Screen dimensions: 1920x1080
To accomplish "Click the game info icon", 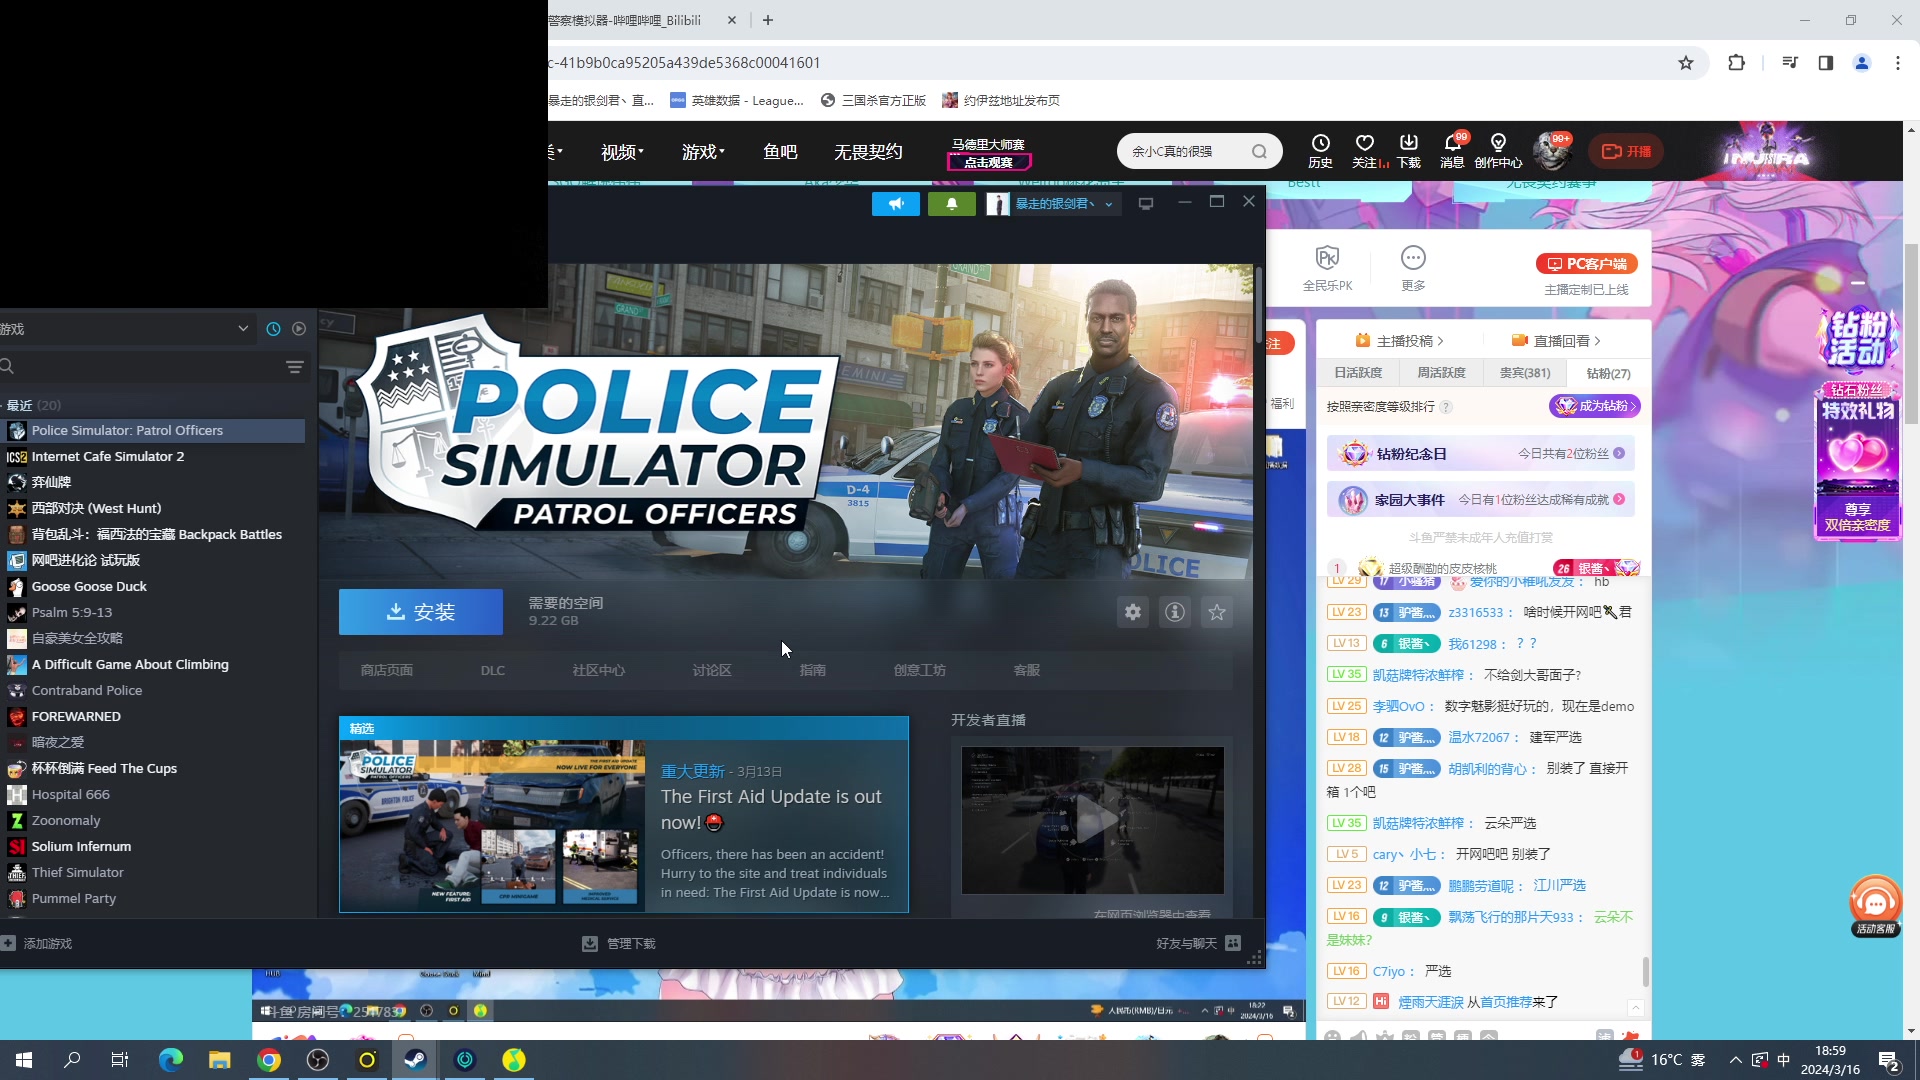I will (x=1175, y=612).
